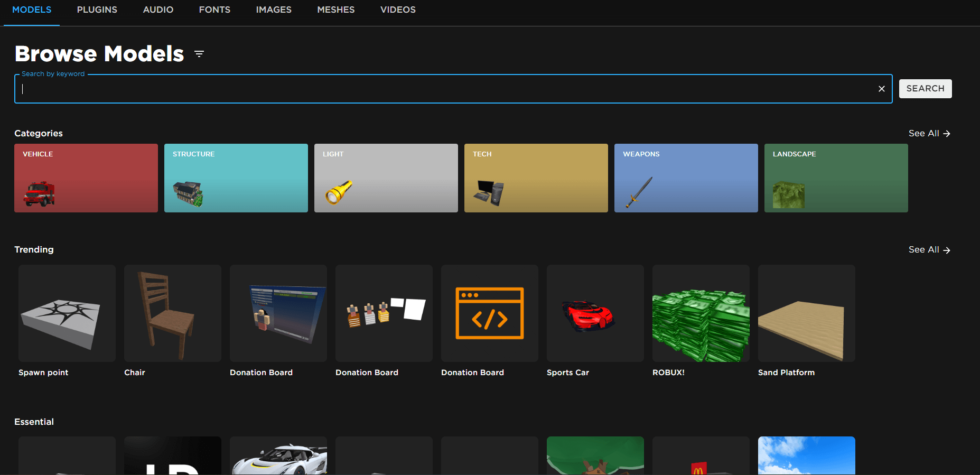The width and height of the screenshot is (980, 475).
Task: Open Donation Board with orange code icon
Action: (489, 313)
